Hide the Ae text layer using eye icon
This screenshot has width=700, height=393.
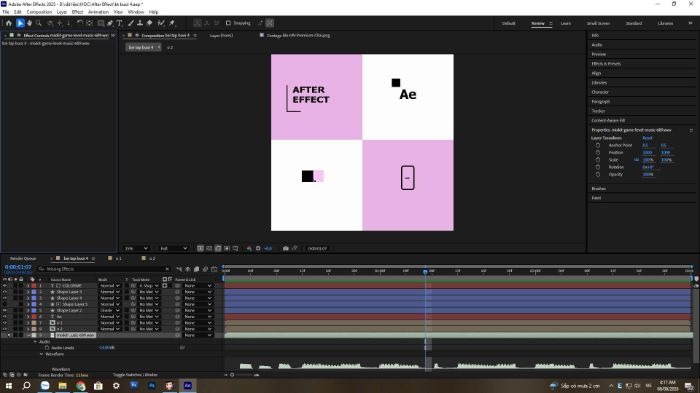(5, 317)
